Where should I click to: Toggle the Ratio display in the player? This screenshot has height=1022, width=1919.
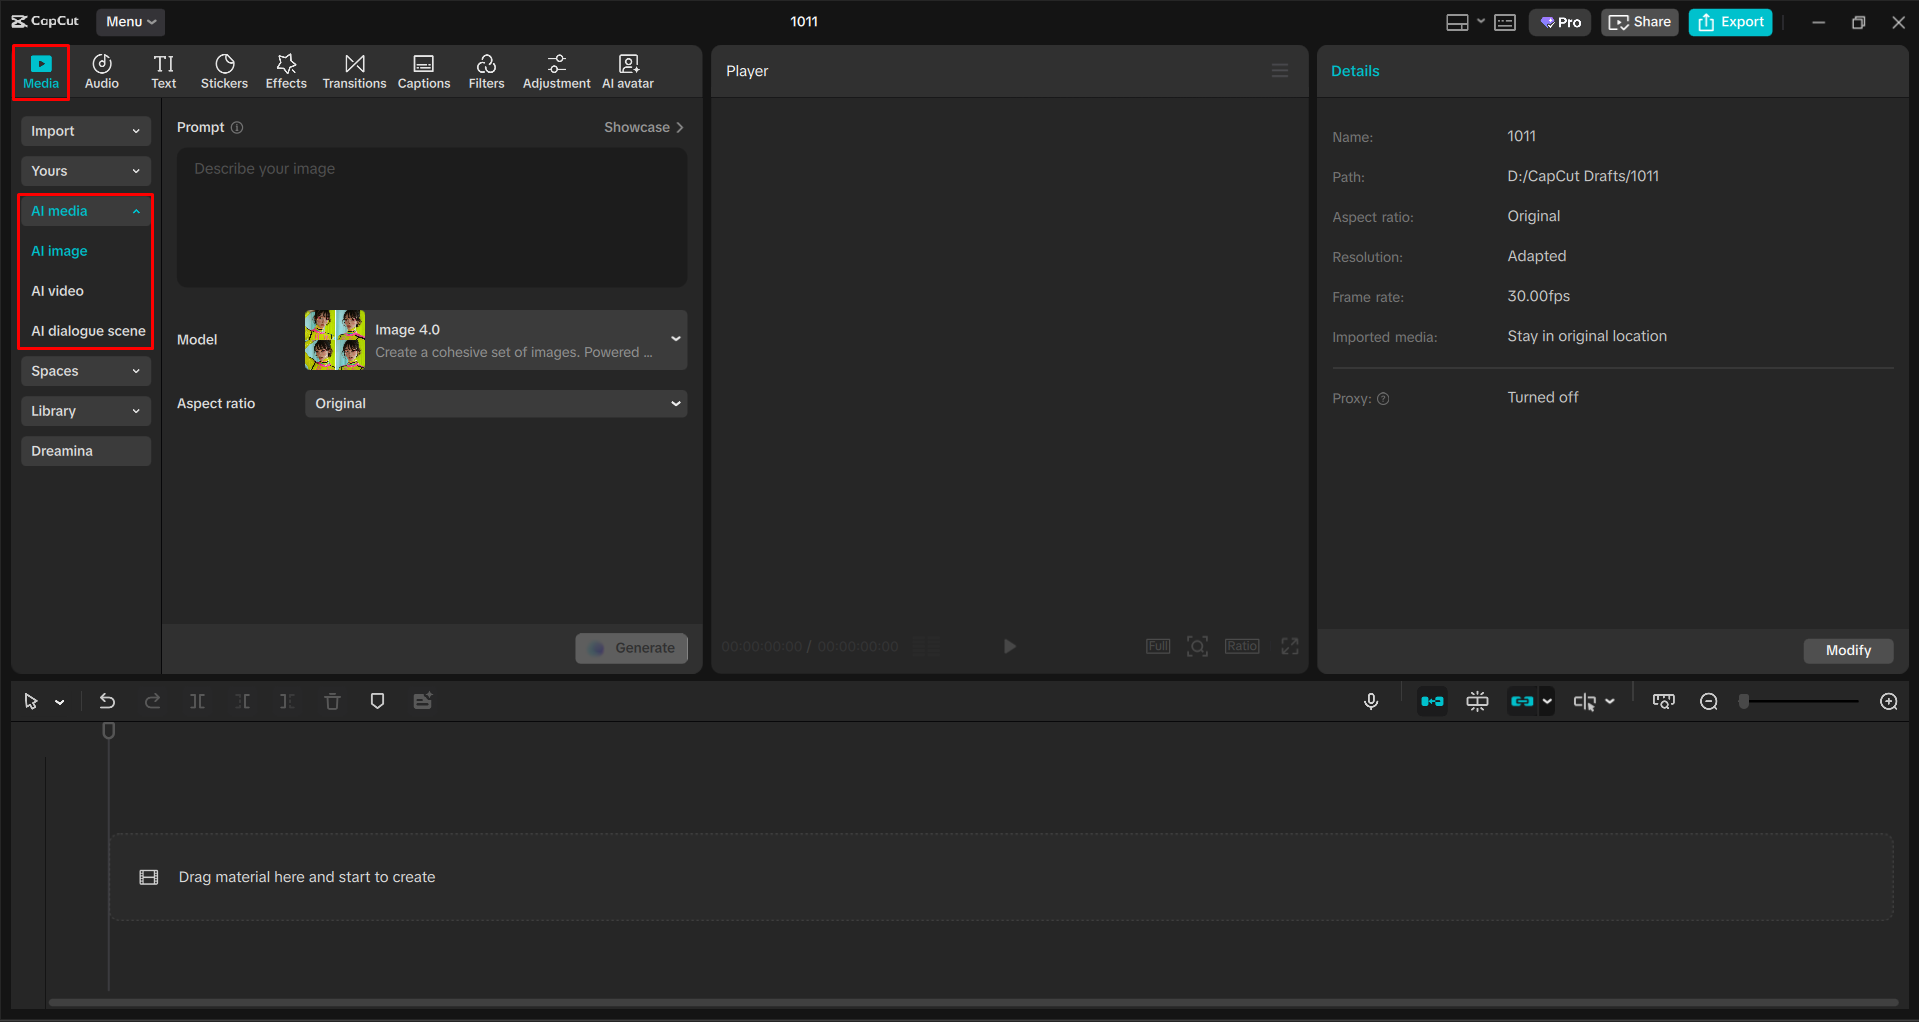1241,646
